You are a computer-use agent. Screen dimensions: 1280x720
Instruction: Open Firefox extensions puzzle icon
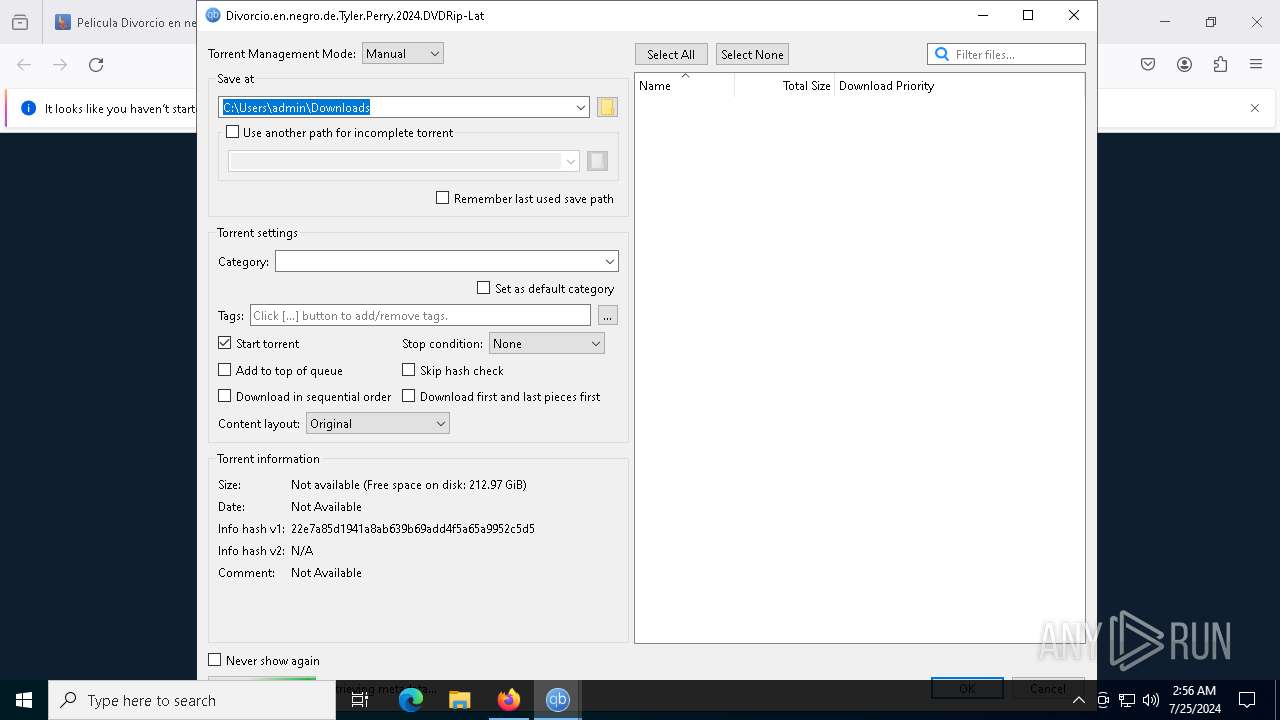[1220, 65]
